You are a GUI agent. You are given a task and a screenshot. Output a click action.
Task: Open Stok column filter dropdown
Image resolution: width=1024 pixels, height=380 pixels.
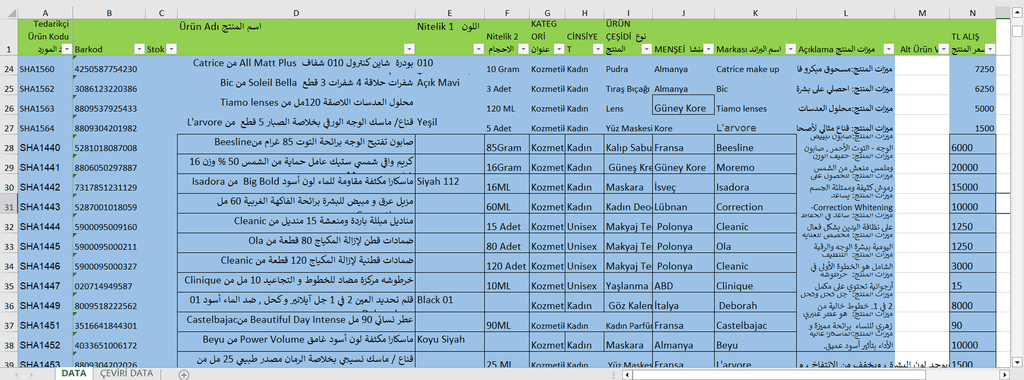(171, 49)
